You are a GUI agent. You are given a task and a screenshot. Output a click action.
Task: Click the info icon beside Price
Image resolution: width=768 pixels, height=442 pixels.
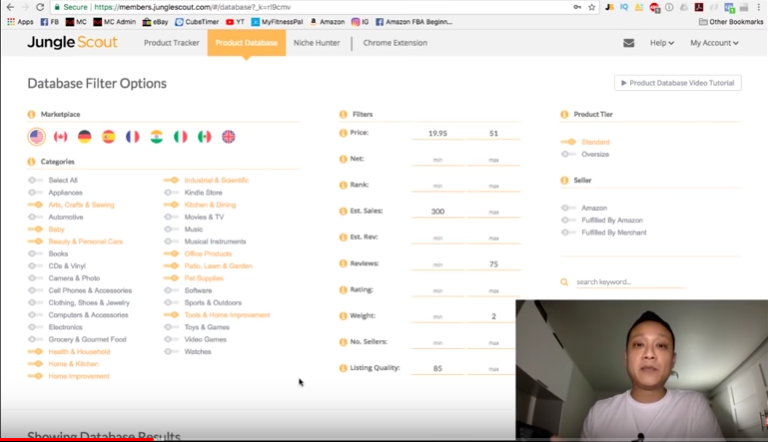343,133
